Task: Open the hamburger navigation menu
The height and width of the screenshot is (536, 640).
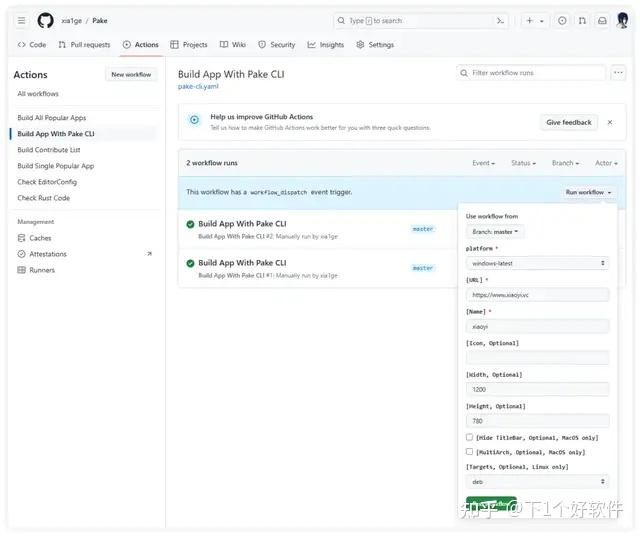Action: point(22,20)
